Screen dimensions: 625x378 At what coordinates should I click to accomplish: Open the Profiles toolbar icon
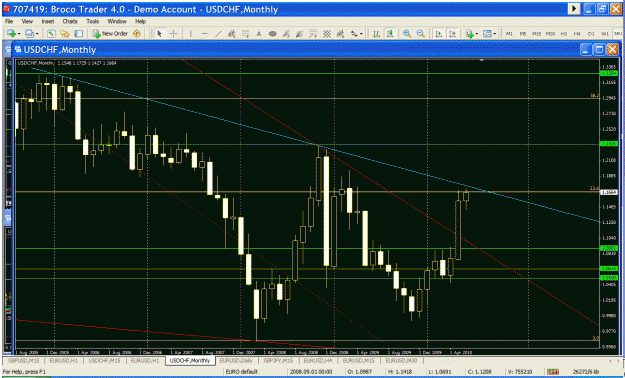click(29, 34)
